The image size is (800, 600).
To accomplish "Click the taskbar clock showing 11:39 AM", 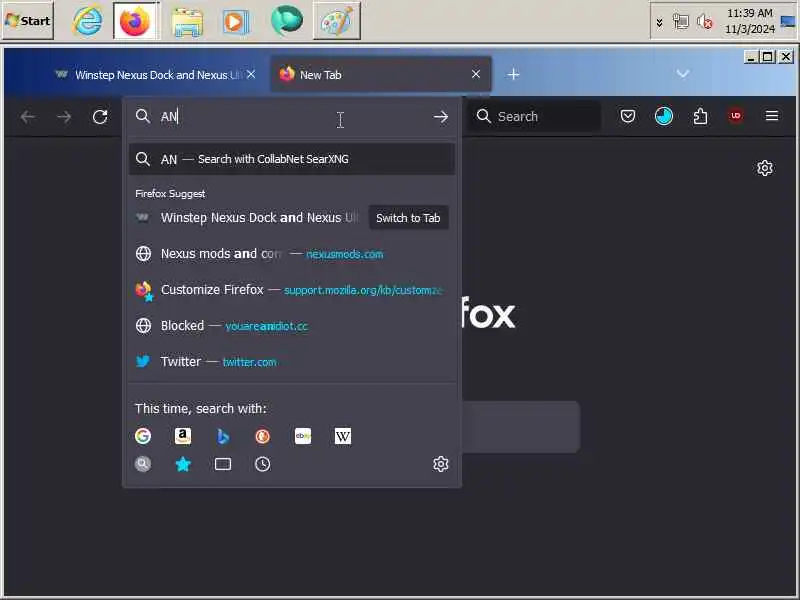I will click(x=749, y=21).
